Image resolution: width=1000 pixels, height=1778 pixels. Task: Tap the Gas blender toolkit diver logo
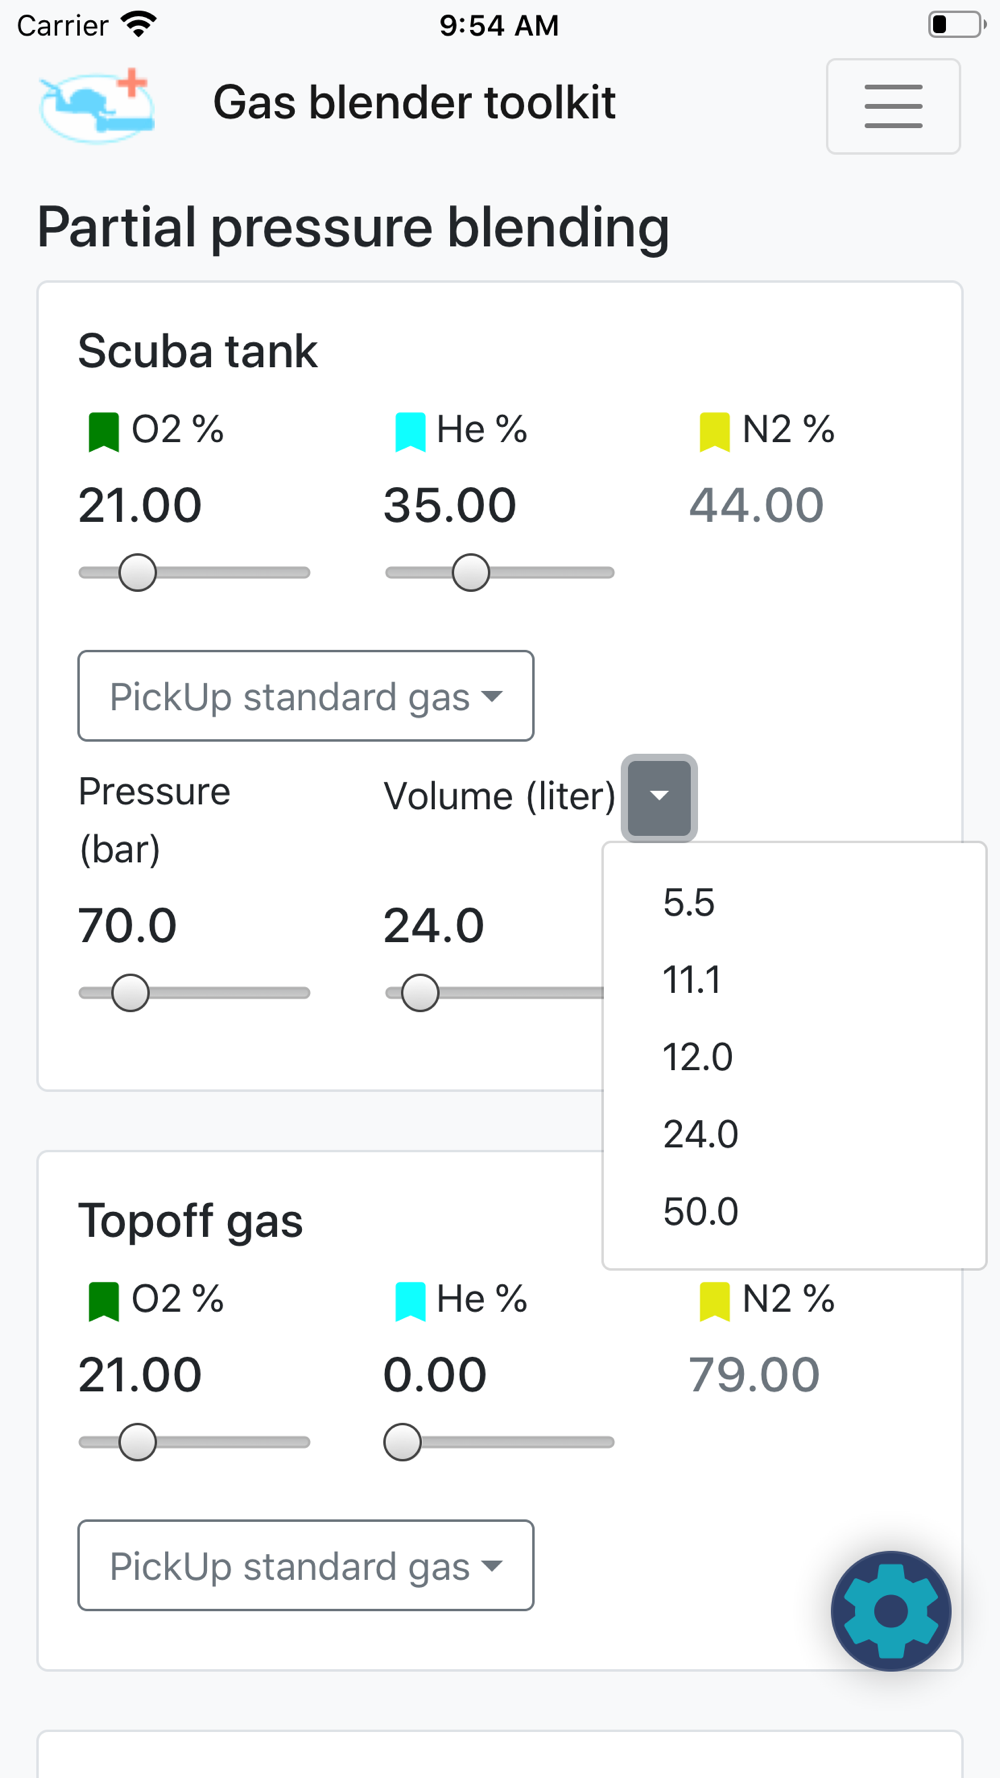tap(97, 104)
